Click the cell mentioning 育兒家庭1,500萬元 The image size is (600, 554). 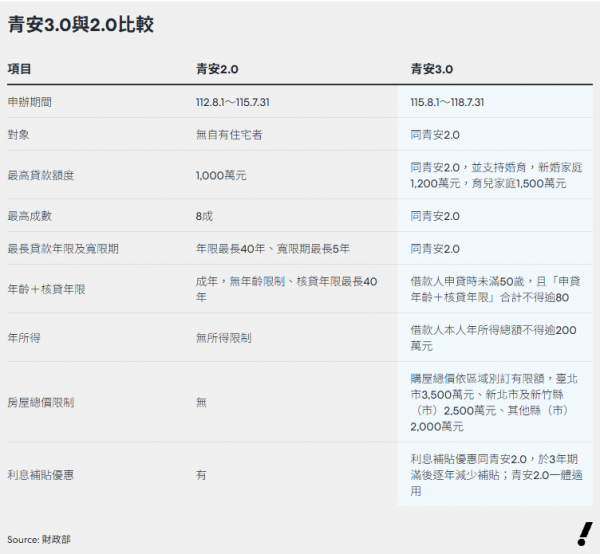496,175
